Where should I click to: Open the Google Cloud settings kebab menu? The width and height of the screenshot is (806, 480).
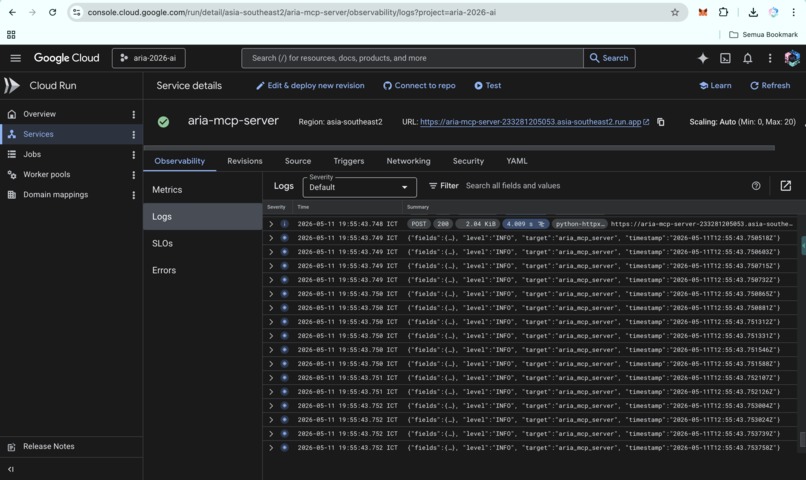click(770, 58)
